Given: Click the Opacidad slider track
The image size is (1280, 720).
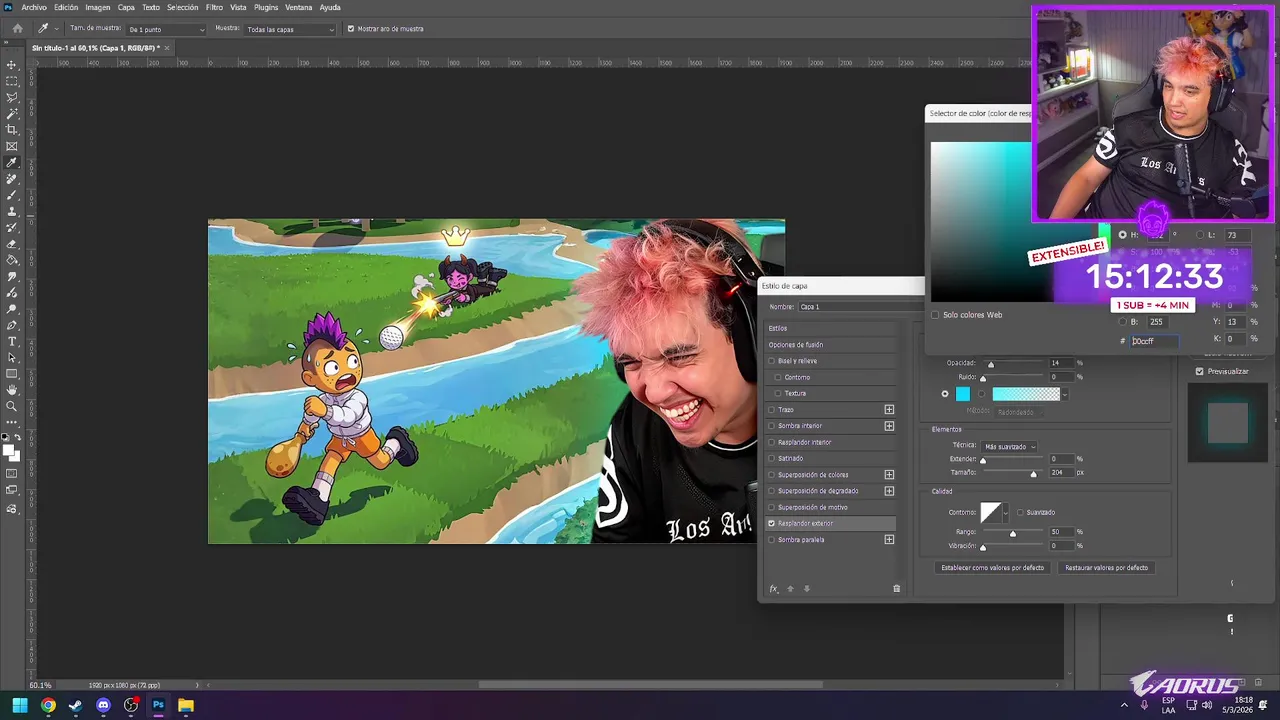Looking at the screenshot, I should [x=1011, y=363].
